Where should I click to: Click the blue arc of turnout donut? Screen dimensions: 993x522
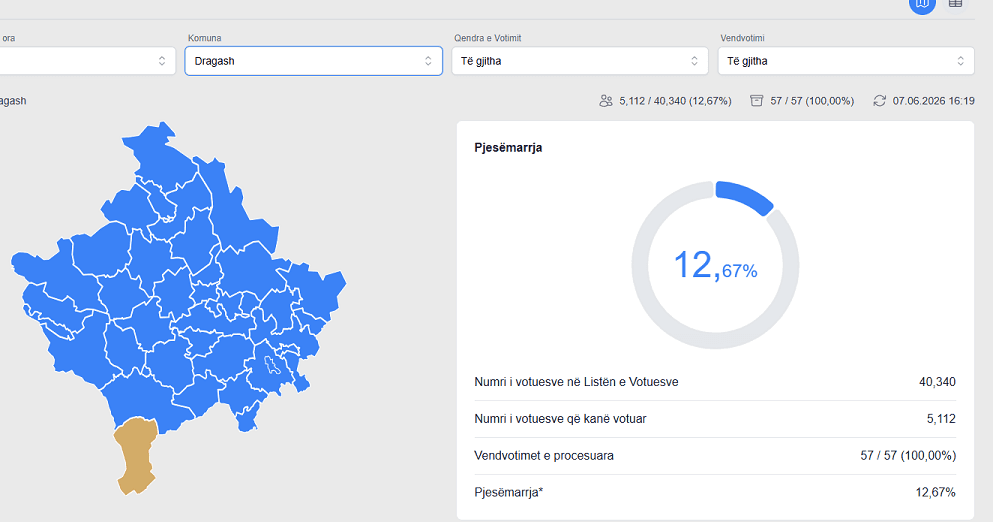pyautogui.click(x=745, y=196)
